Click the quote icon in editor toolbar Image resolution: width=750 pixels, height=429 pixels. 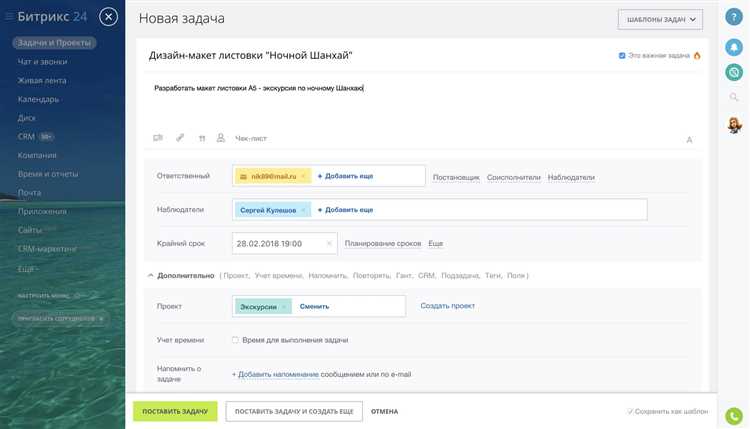(202, 138)
